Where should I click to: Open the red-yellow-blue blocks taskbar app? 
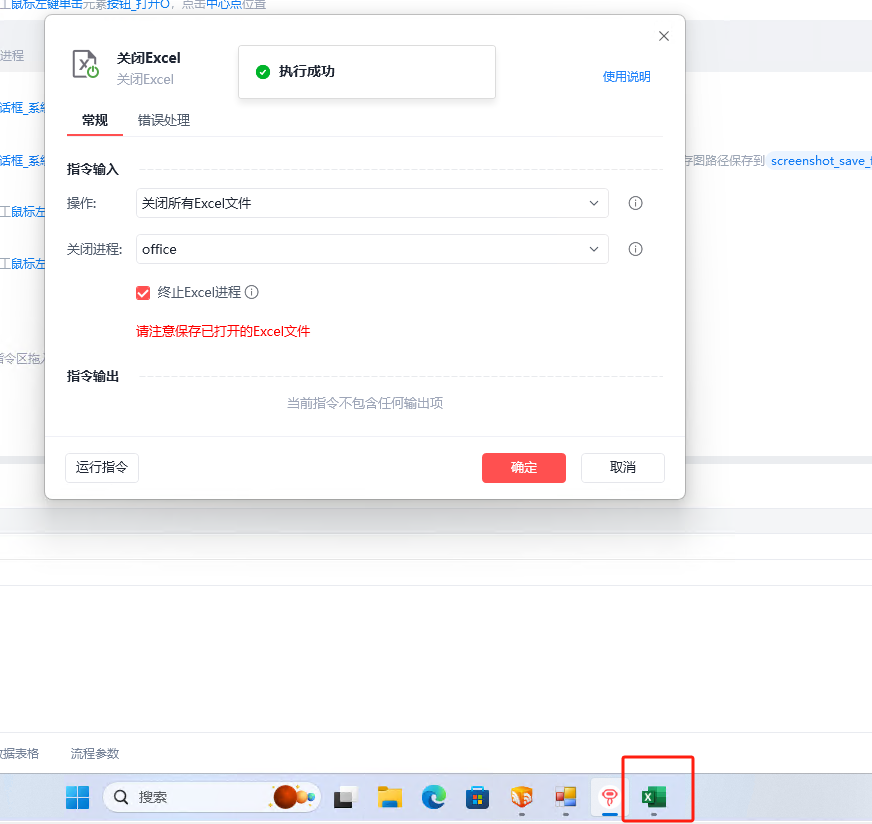[566, 797]
